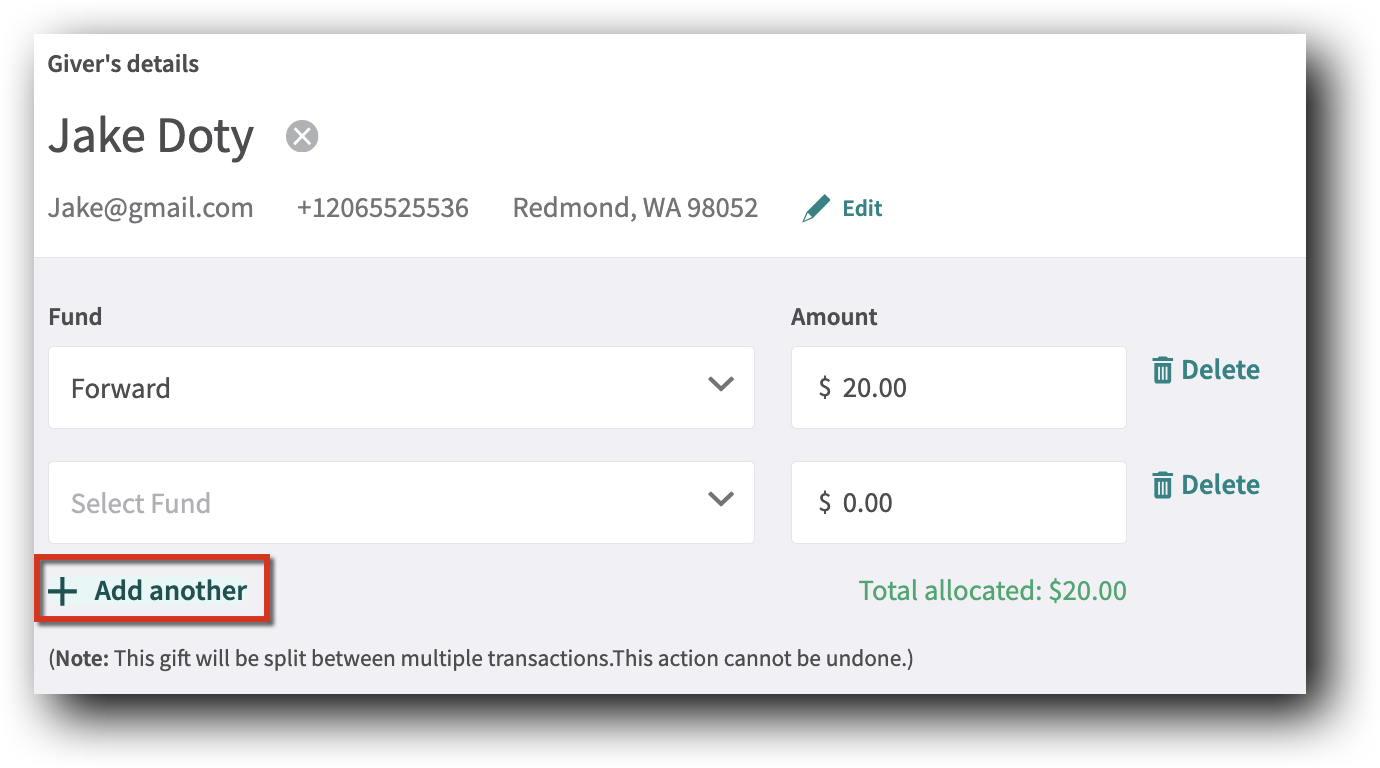The height and width of the screenshot is (768, 1380).
Task: Click the chevron on the Forward fund selector
Action: (720, 387)
